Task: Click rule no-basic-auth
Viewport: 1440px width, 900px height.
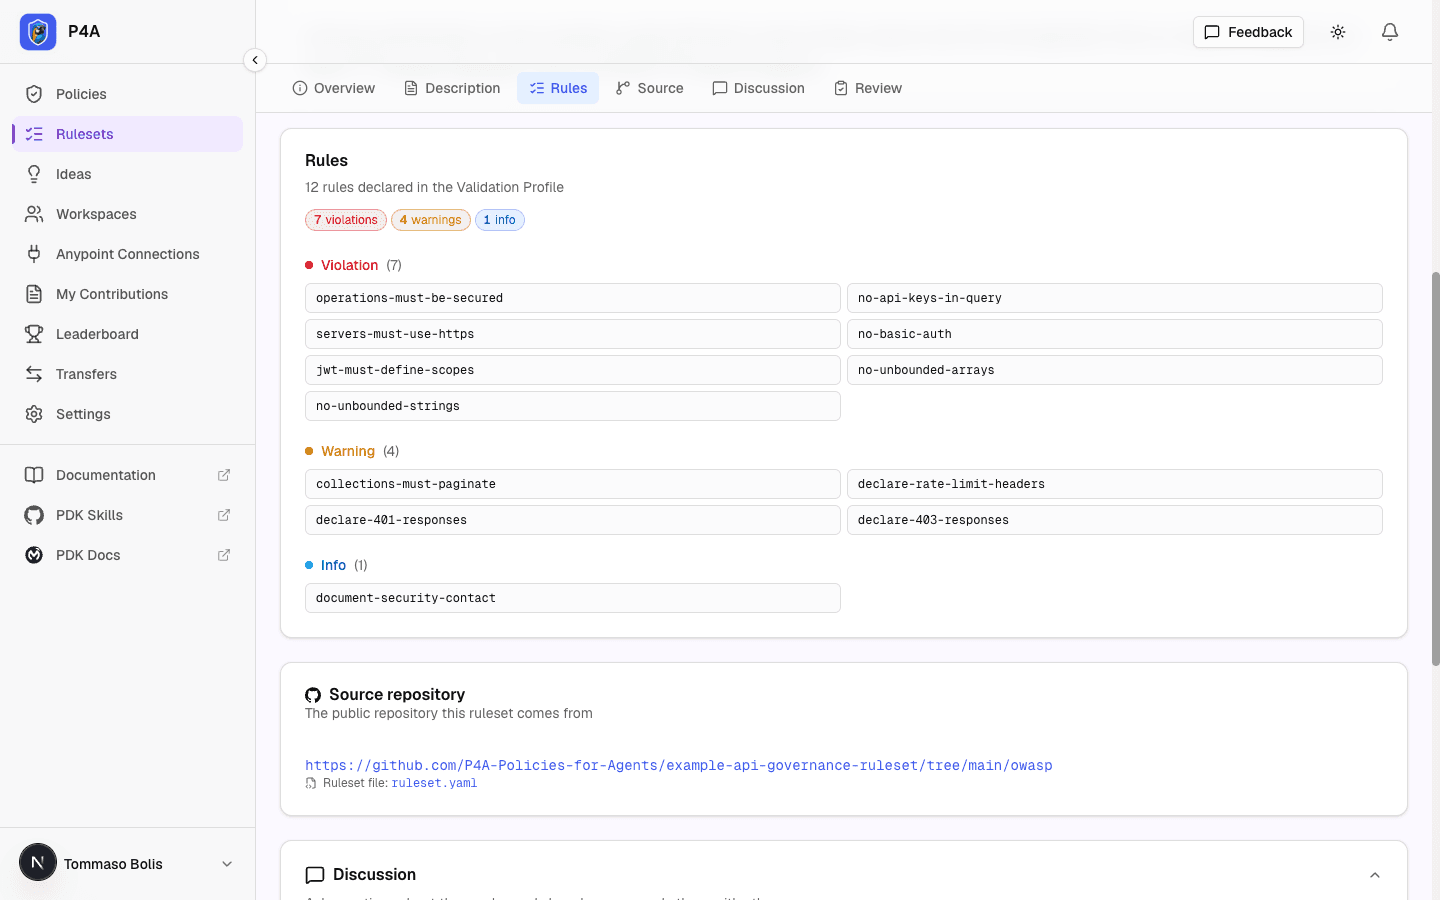Action: coord(1115,334)
